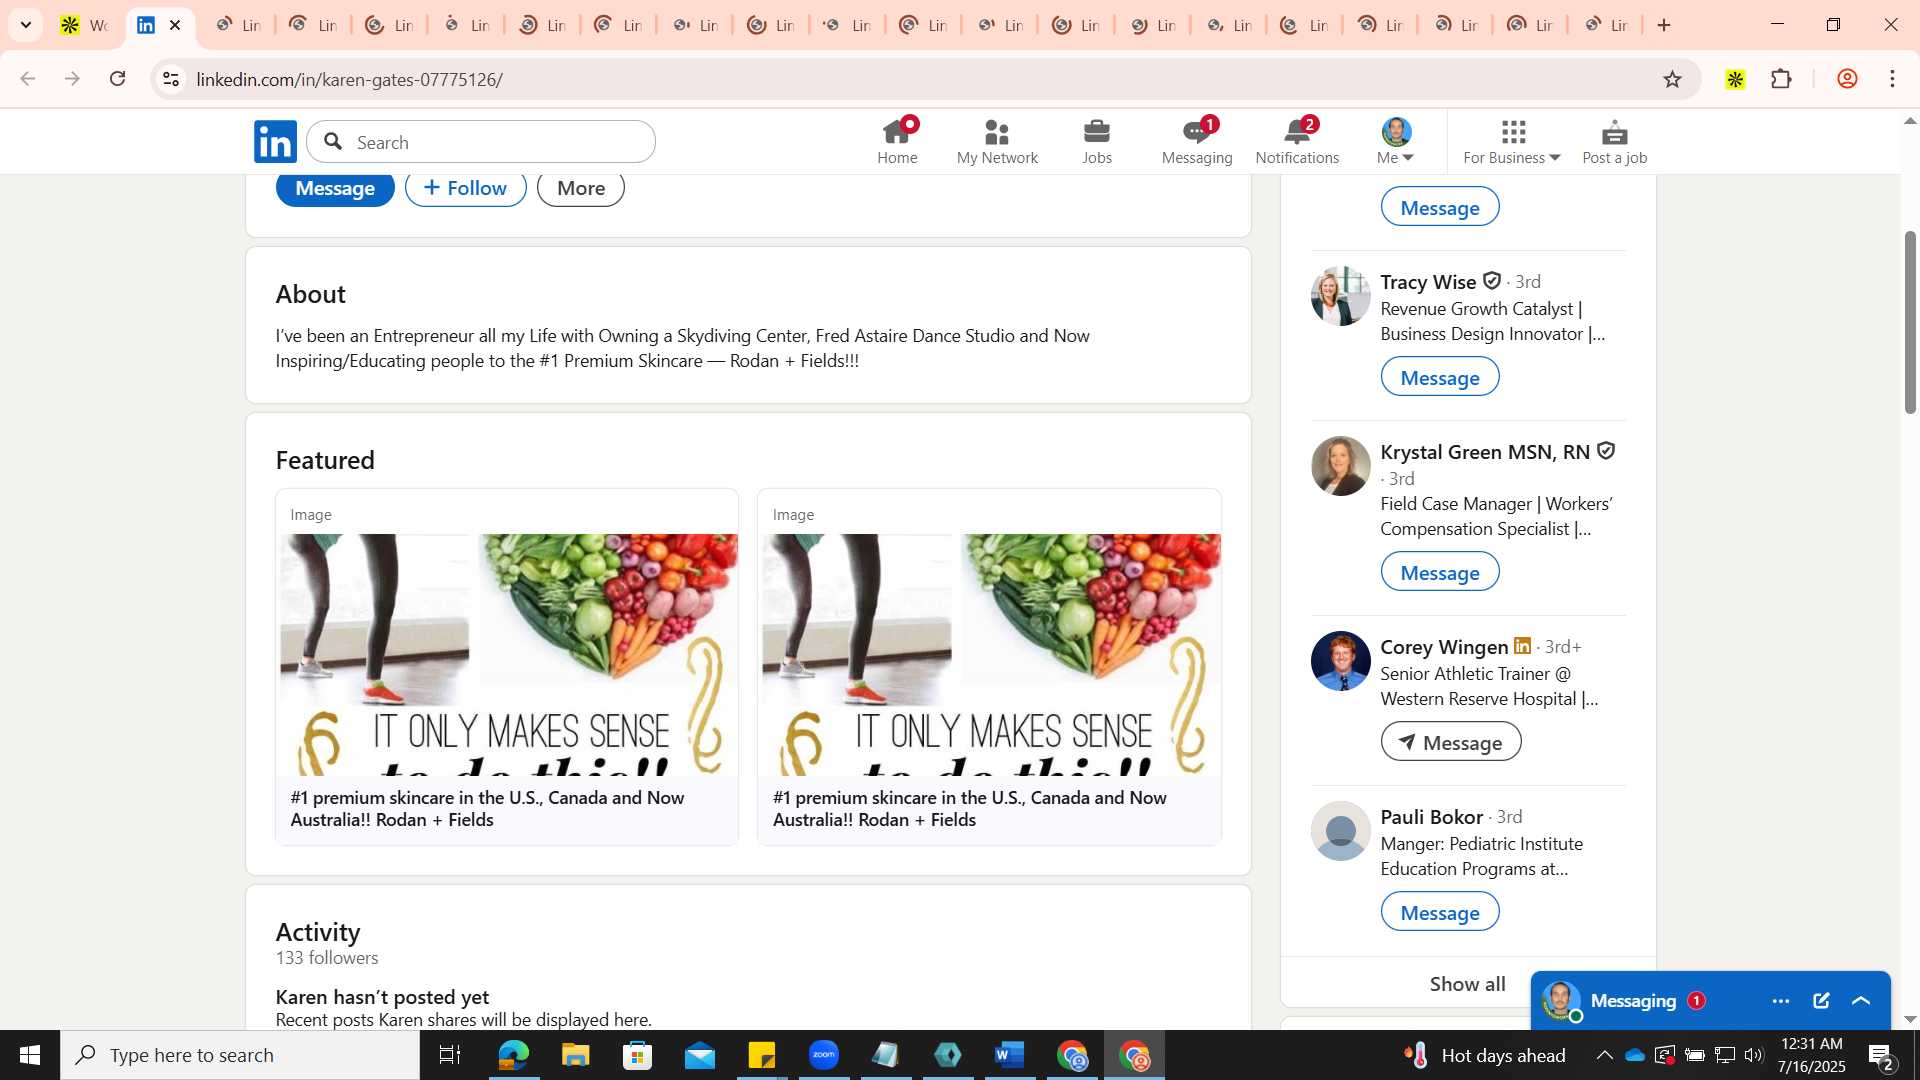Open Zoom from the taskbar
This screenshot has height=1080, width=1920.
[823, 1055]
